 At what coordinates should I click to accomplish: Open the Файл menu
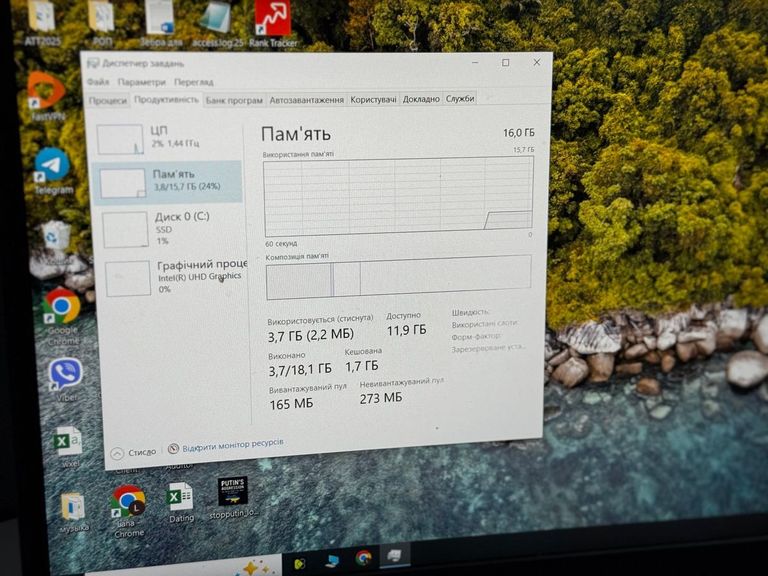(x=98, y=82)
